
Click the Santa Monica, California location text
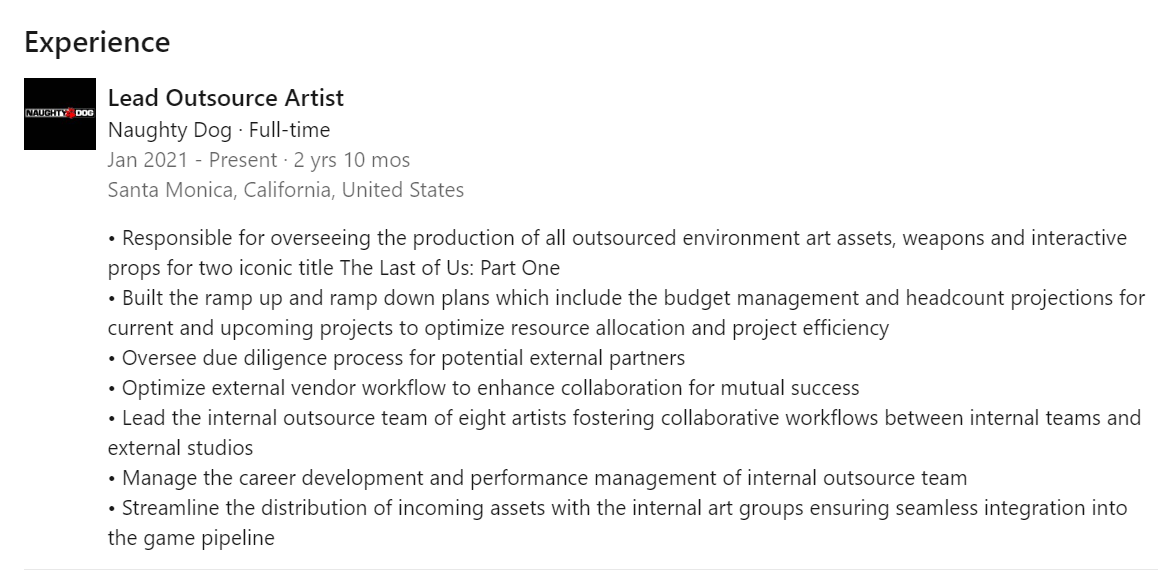pos(285,190)
